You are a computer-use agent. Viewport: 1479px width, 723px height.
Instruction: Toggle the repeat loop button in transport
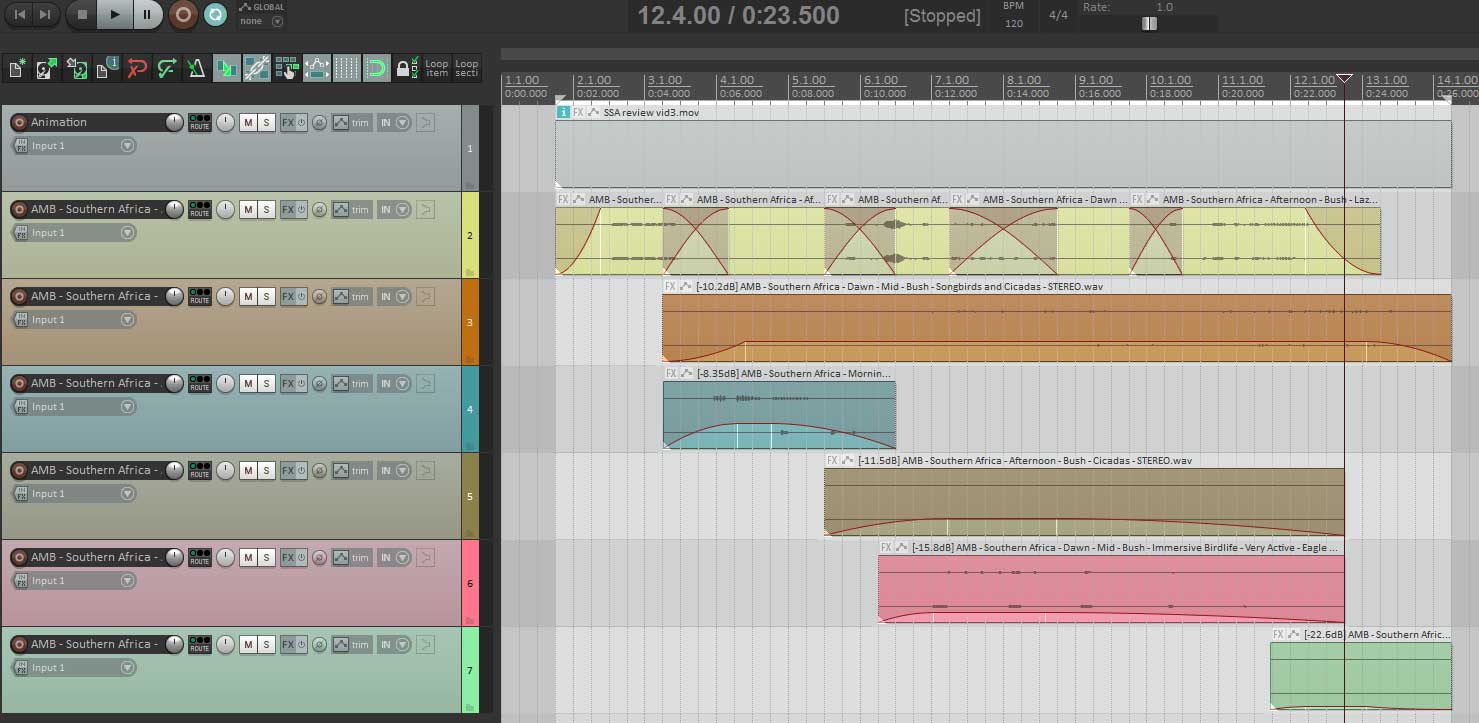click(x=214, y=14)
